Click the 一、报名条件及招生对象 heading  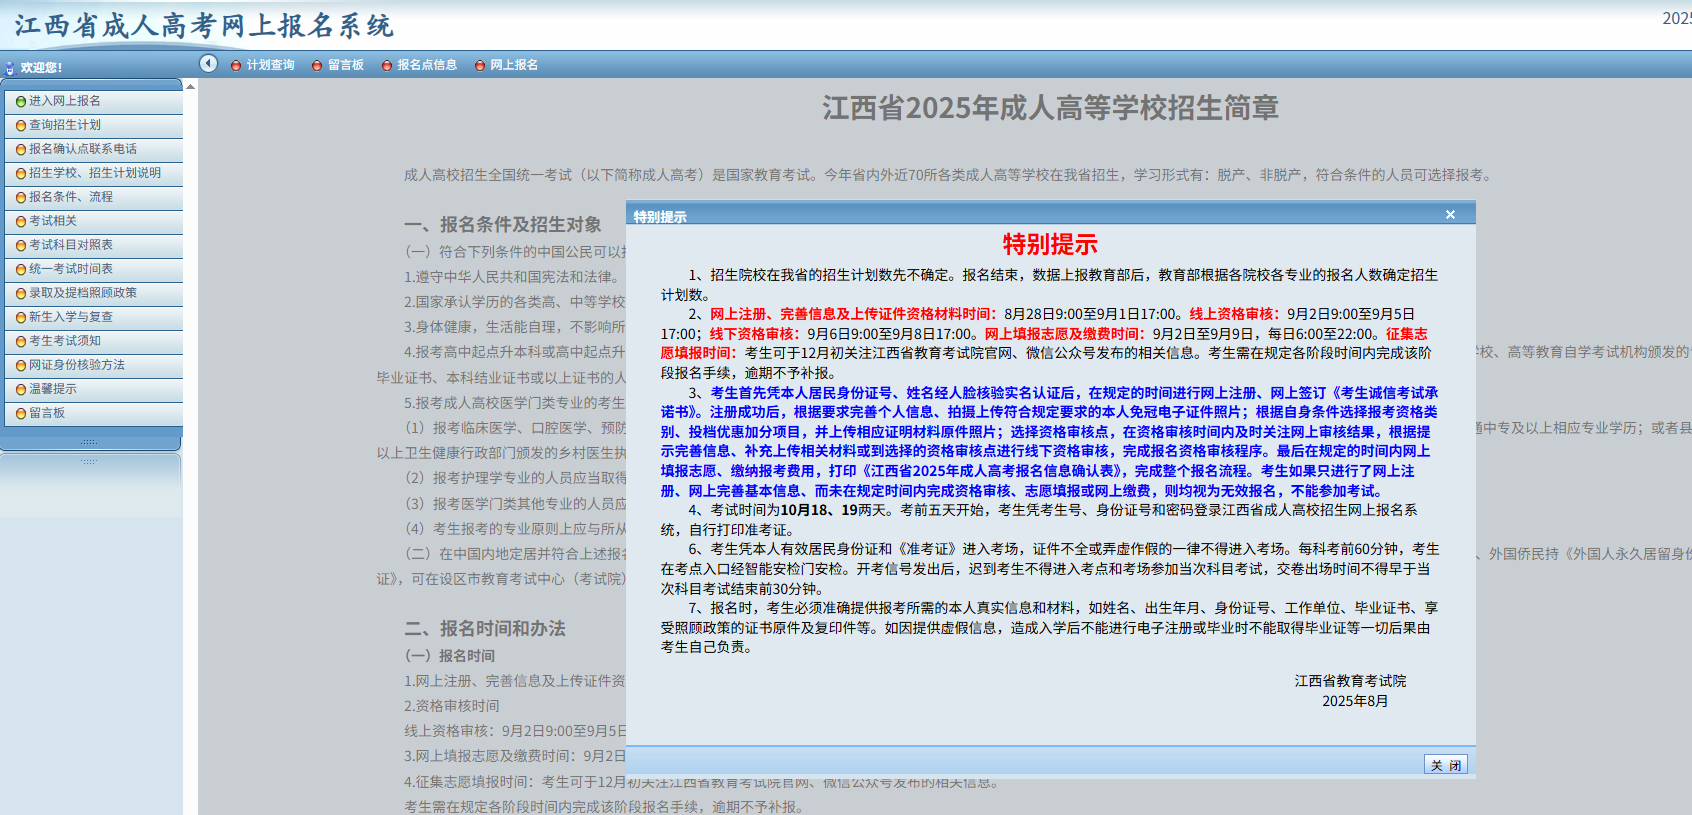[503, 225]
